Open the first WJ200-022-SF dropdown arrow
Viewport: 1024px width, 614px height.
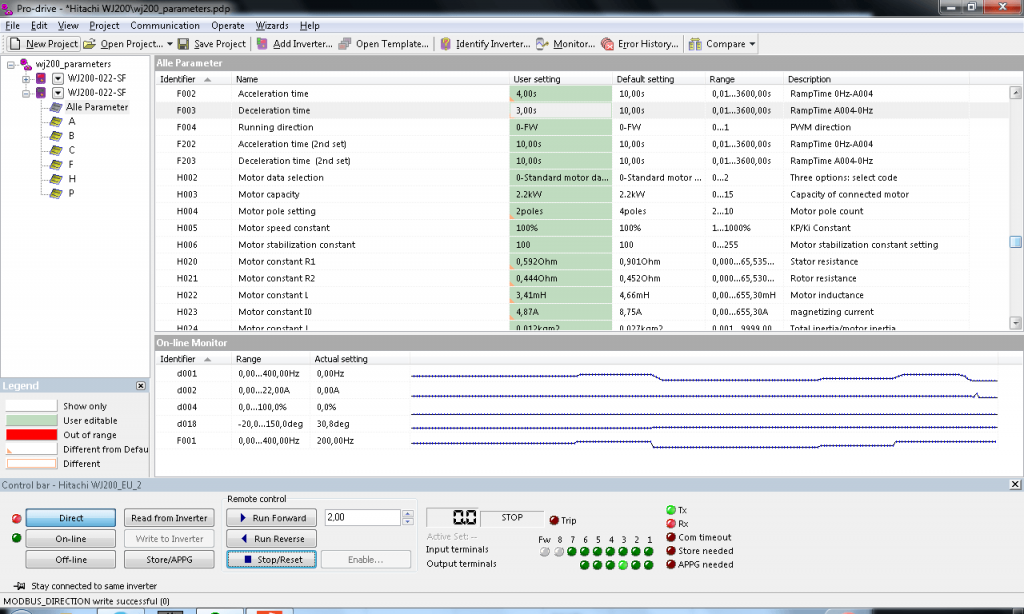click(x=57, y=78)
